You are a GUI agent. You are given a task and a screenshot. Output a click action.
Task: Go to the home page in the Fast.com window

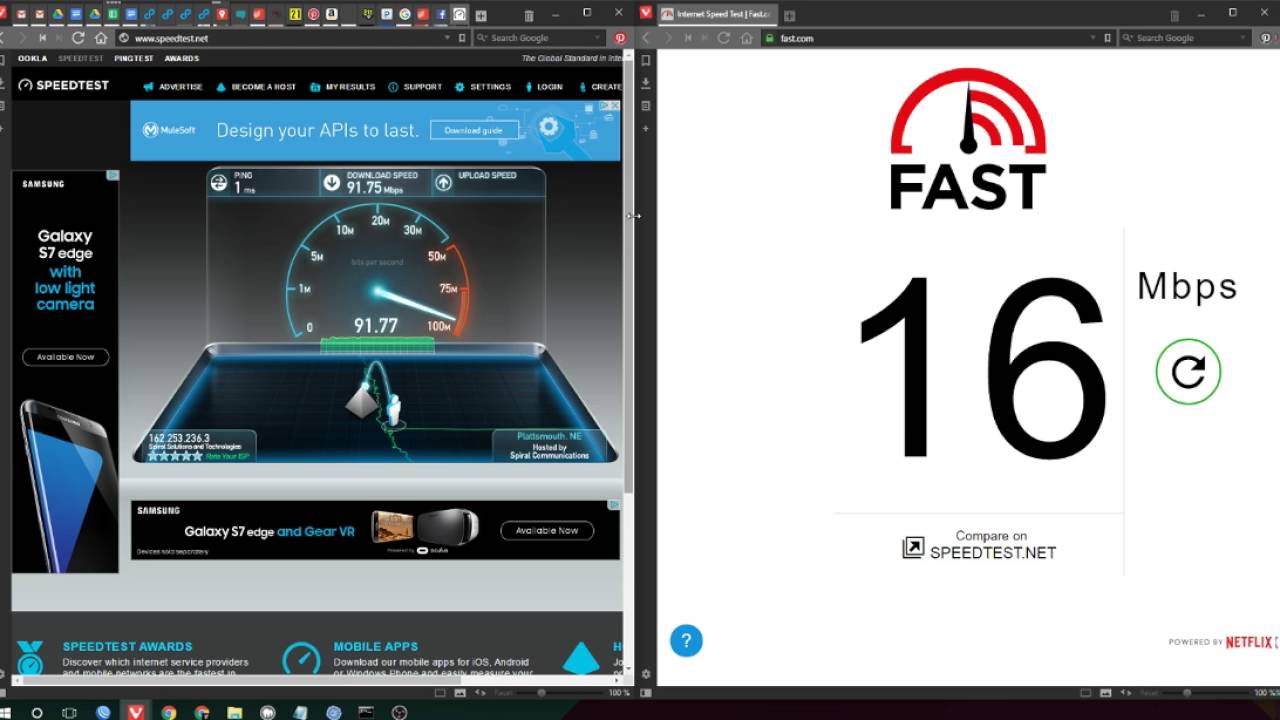click(x=747, y=38)
